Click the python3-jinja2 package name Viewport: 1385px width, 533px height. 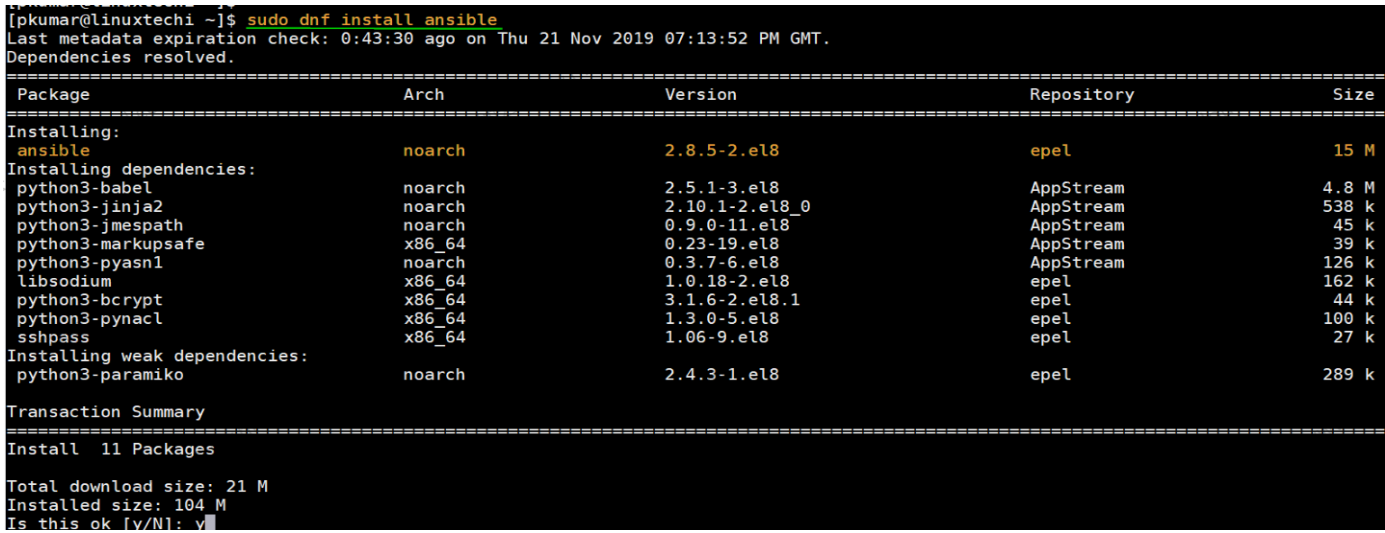coord(89,207)
